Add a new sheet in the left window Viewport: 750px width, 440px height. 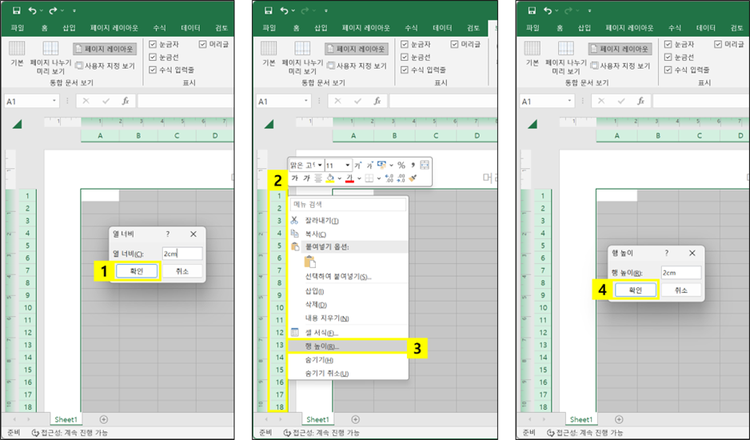tap(103, 419)
